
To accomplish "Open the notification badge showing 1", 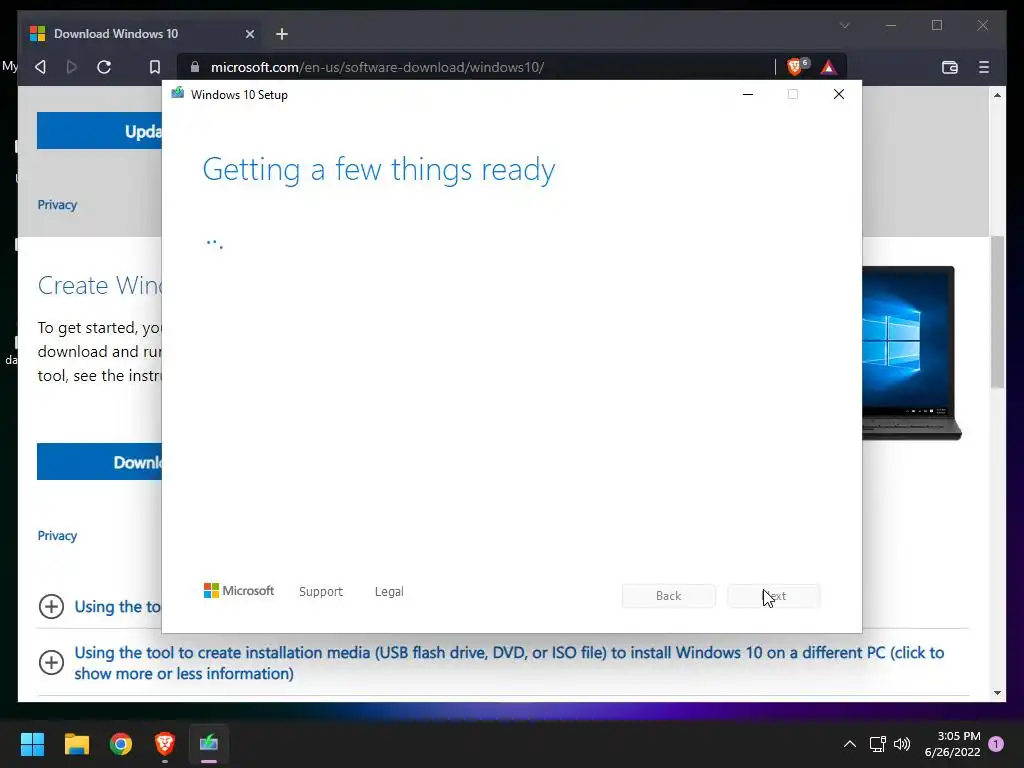I will click(x=997, y=744).
